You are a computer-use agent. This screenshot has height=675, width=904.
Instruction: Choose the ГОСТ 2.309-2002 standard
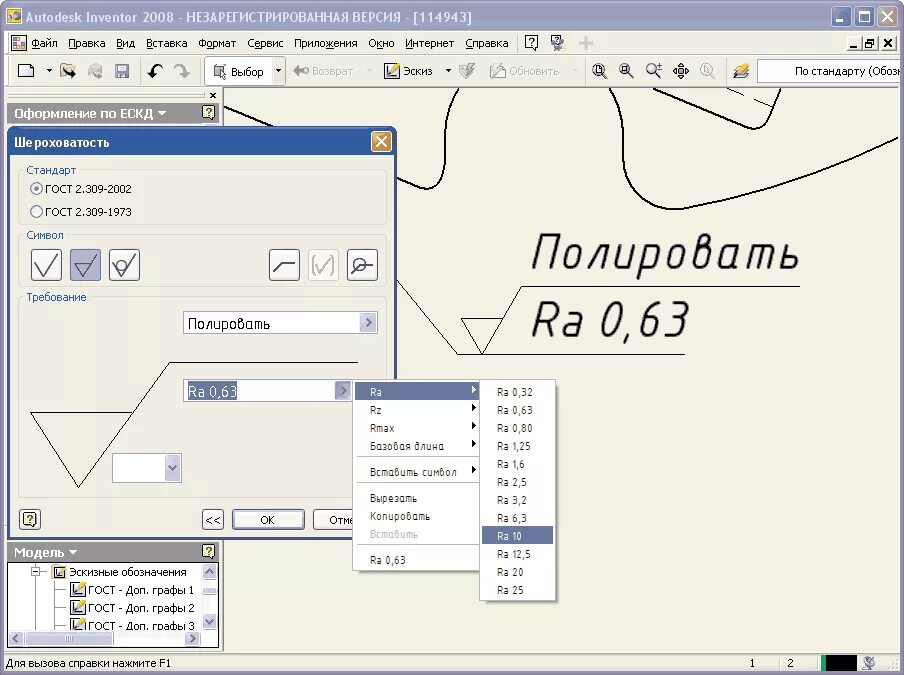click(81, 188)
